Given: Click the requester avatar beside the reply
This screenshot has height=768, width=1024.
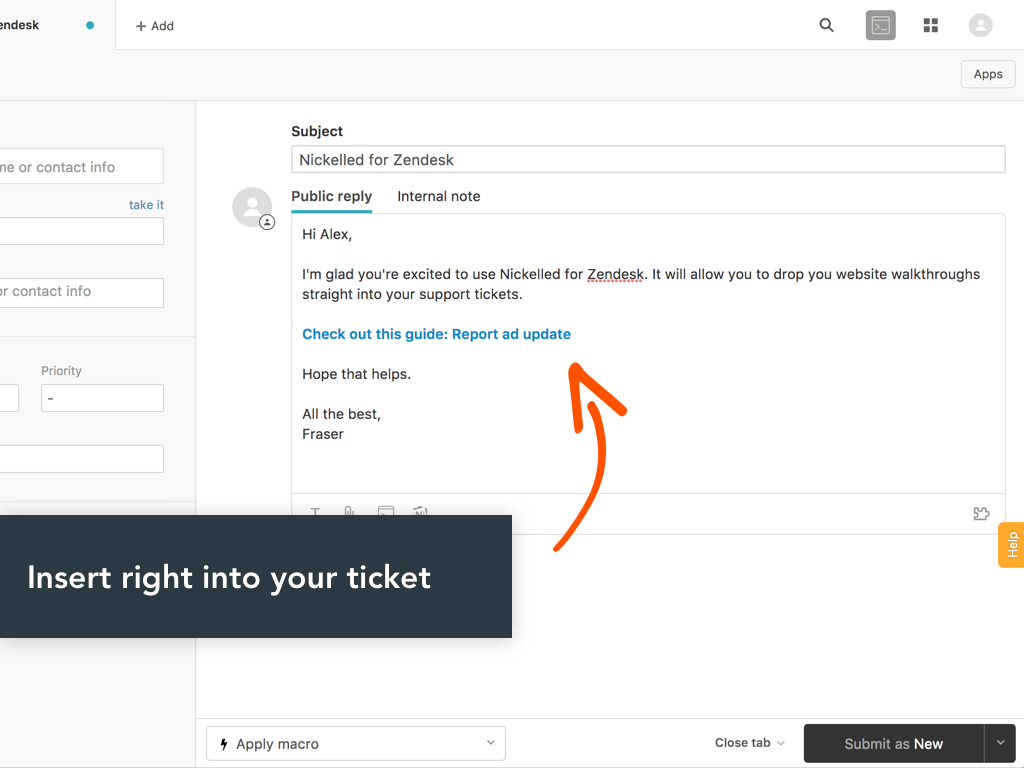Looking at the screenshot, I should point(252,207).
